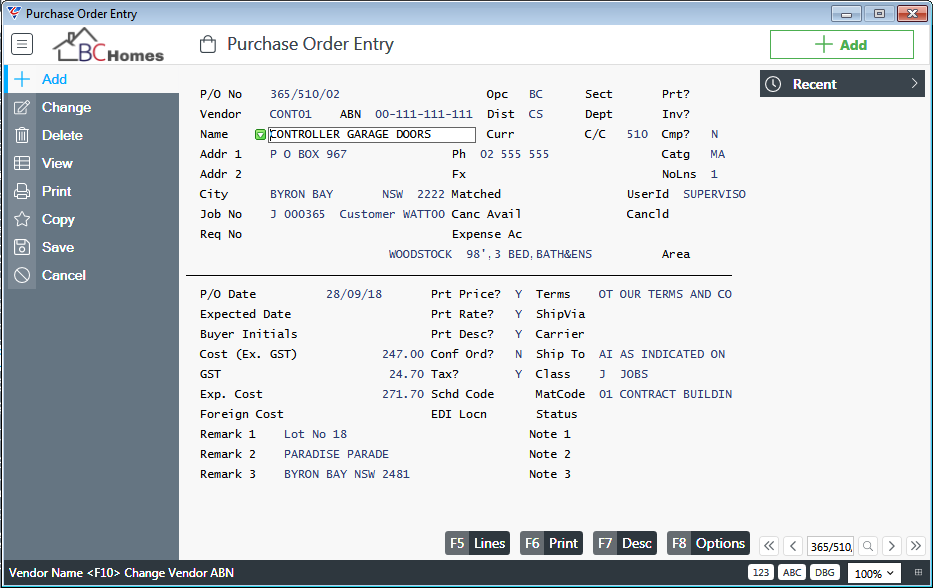Screen dimensions: 933x588
Task: Toggle the 123 numeric indicator
Action: coord(760,573)
